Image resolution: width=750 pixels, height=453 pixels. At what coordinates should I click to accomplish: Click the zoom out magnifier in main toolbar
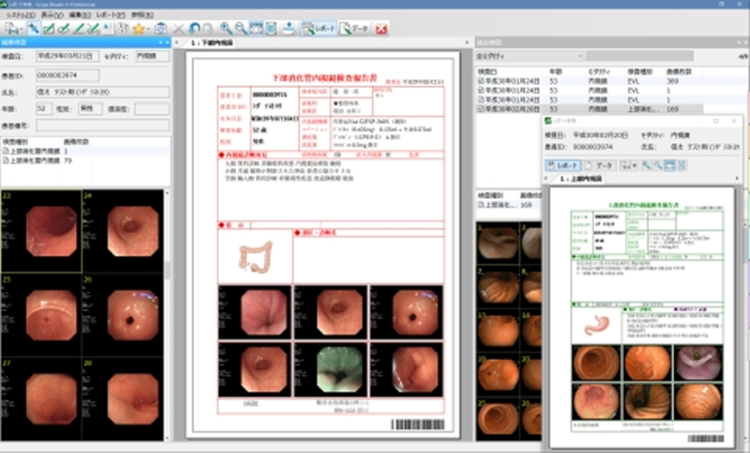pyautogui.click(x=241, y=29)
